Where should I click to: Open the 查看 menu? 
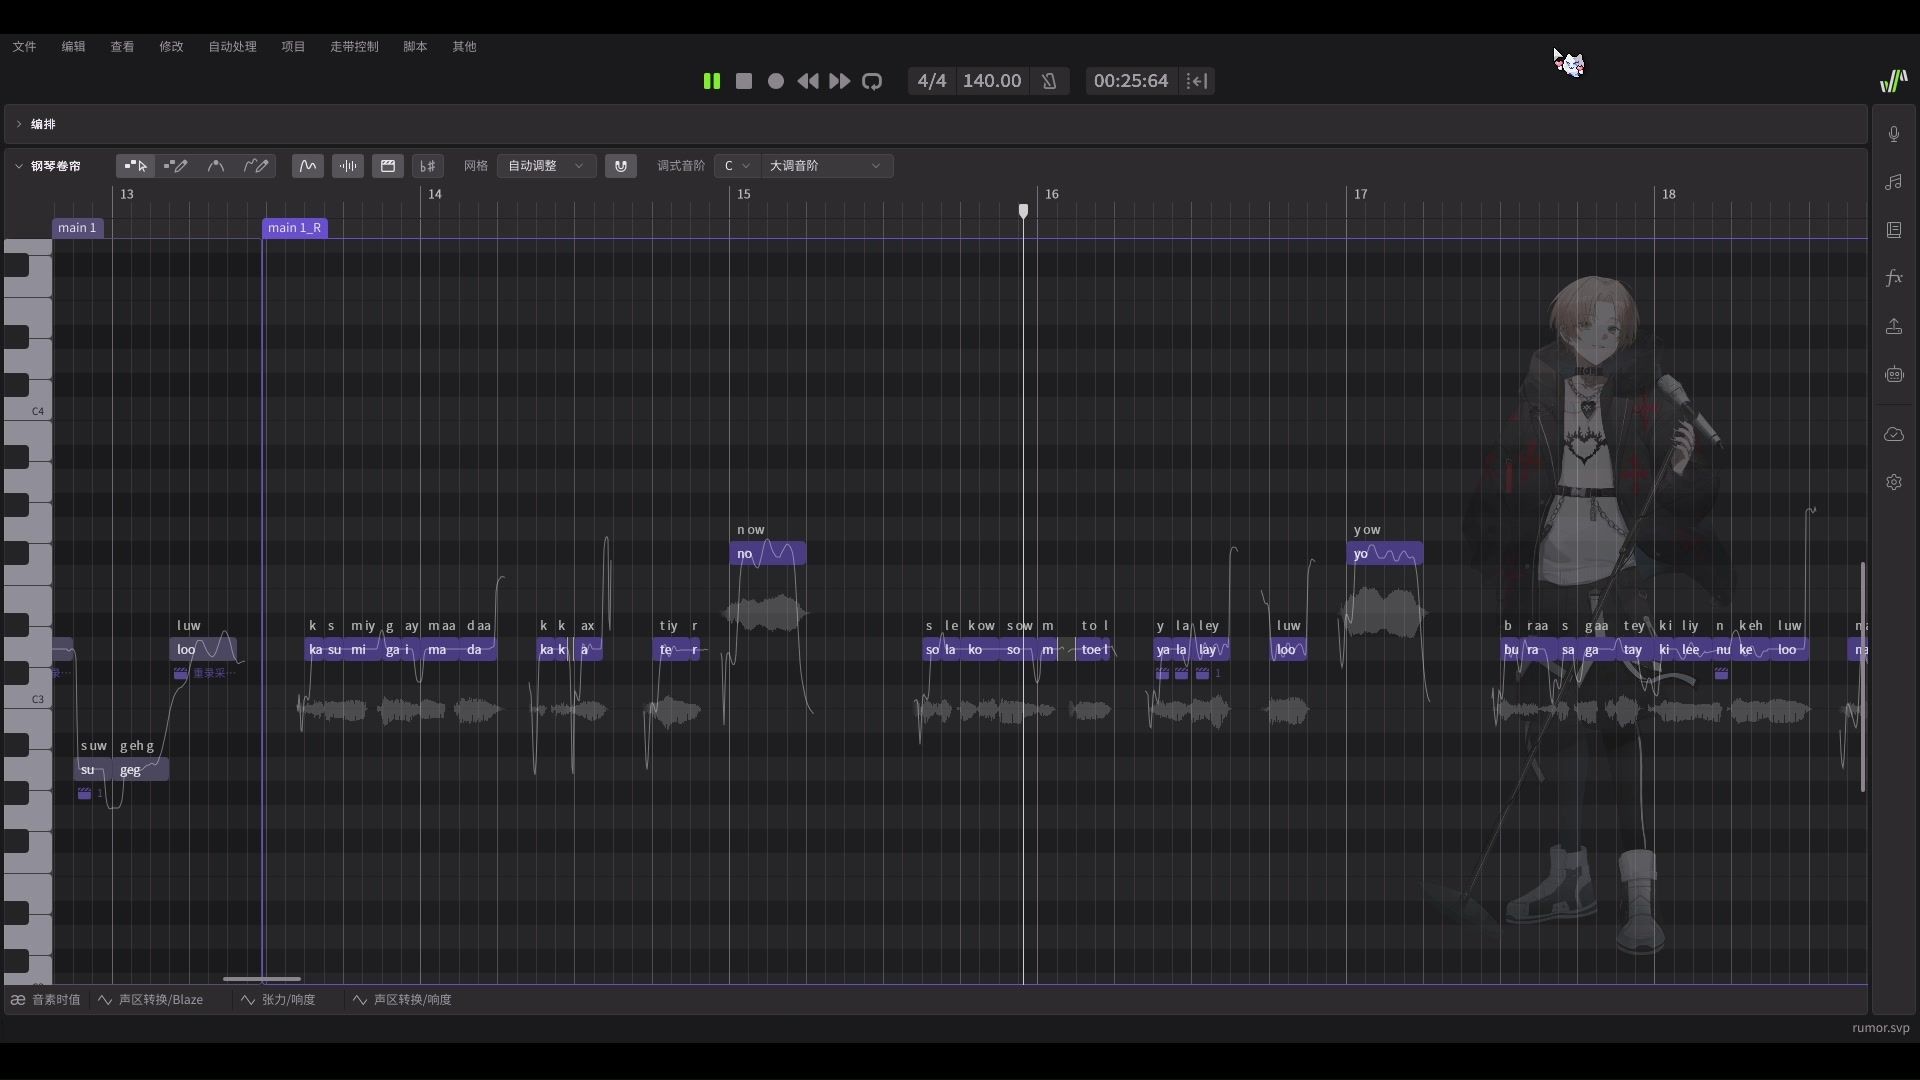point(123,47)
